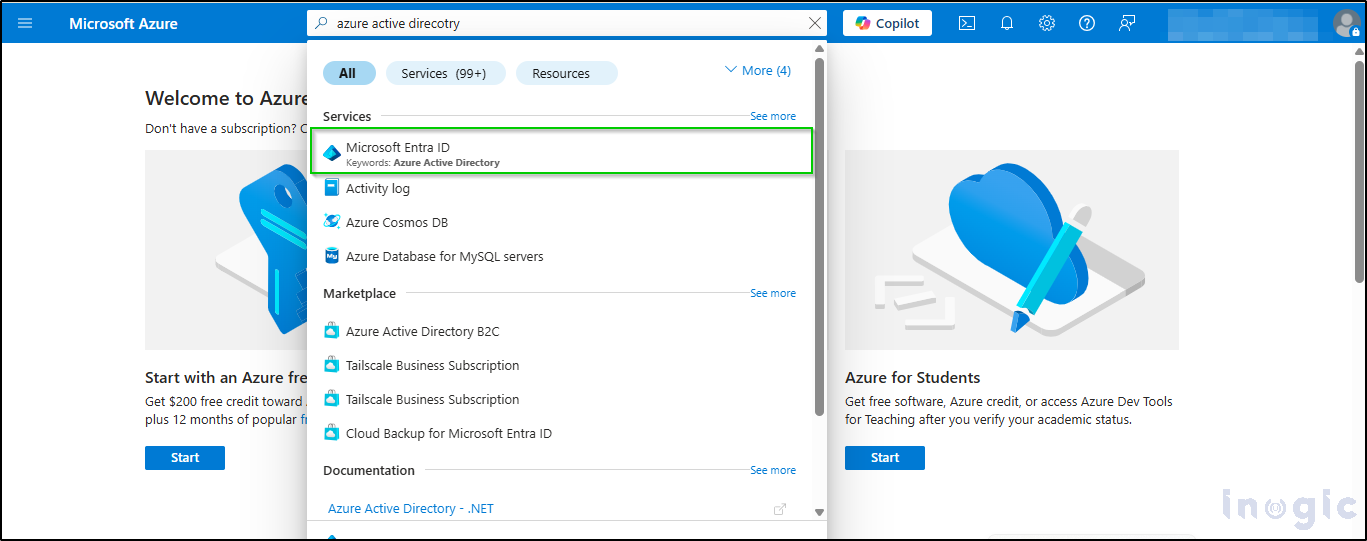
Task: Click the Cloud Backup marketplace icon
Action: (332, 433)
